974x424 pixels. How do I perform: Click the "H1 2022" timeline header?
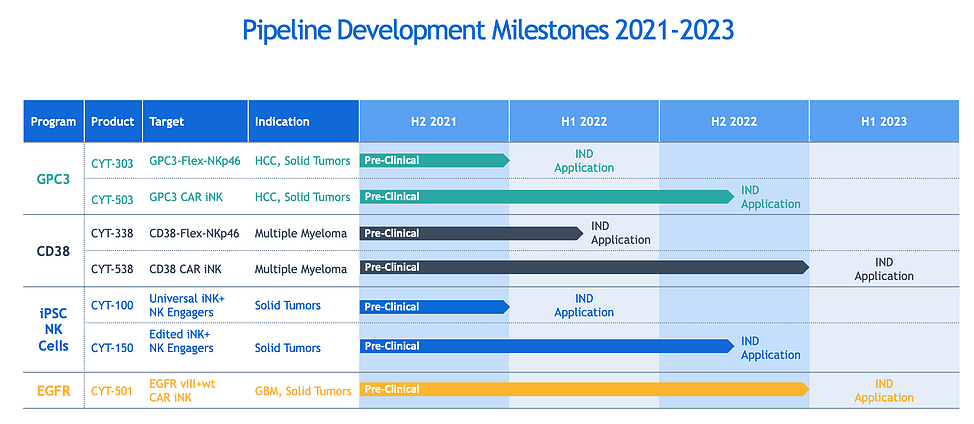point(584,122)
